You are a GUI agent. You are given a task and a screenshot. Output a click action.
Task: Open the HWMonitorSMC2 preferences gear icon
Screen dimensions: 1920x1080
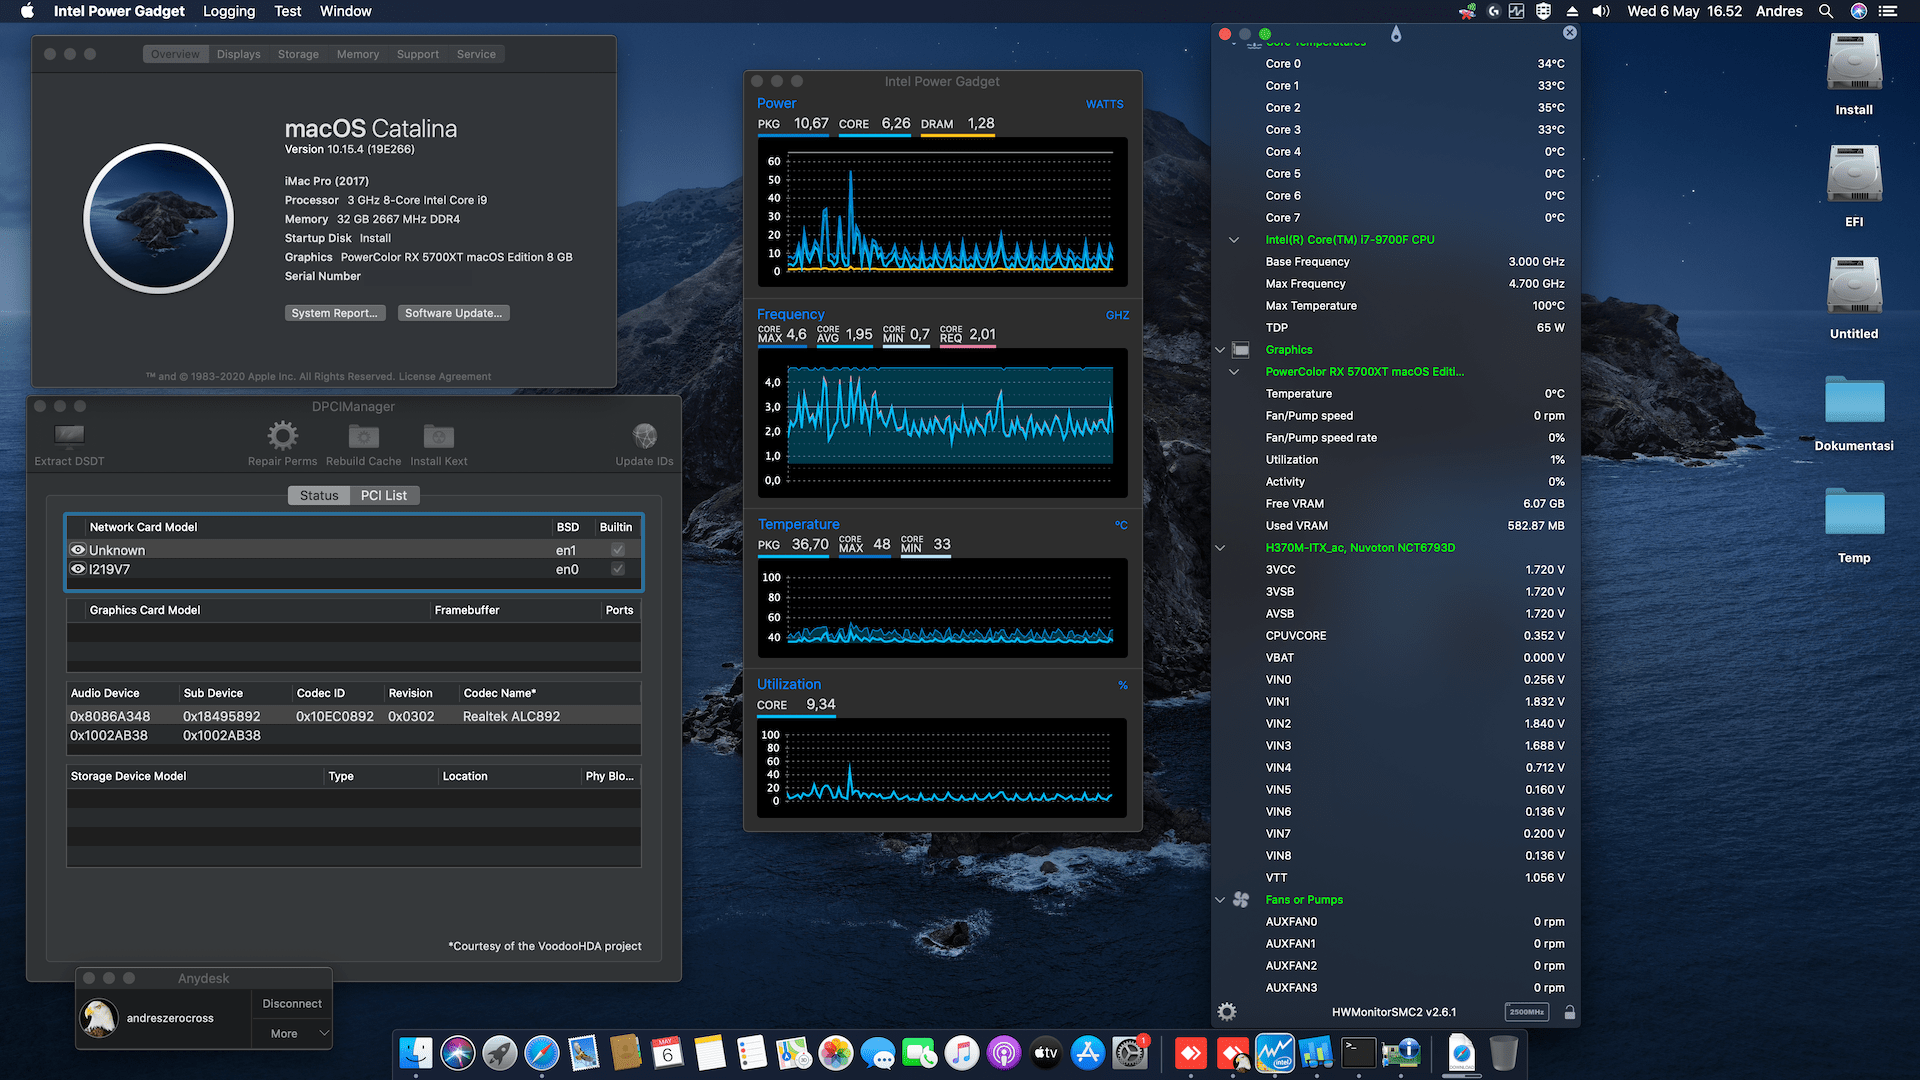coord(1226,1011)
